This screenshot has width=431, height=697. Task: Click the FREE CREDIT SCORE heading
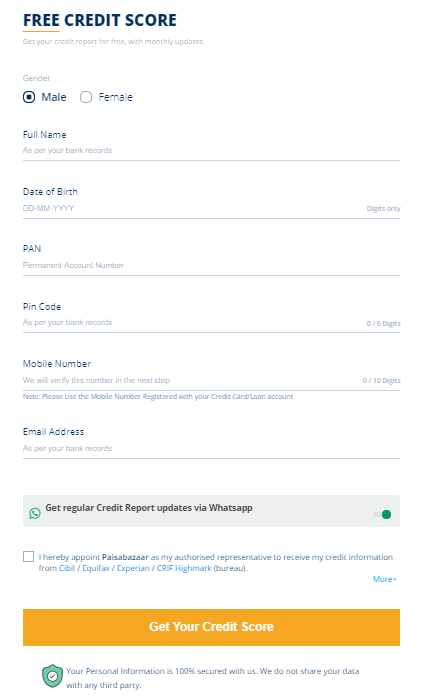100,20
